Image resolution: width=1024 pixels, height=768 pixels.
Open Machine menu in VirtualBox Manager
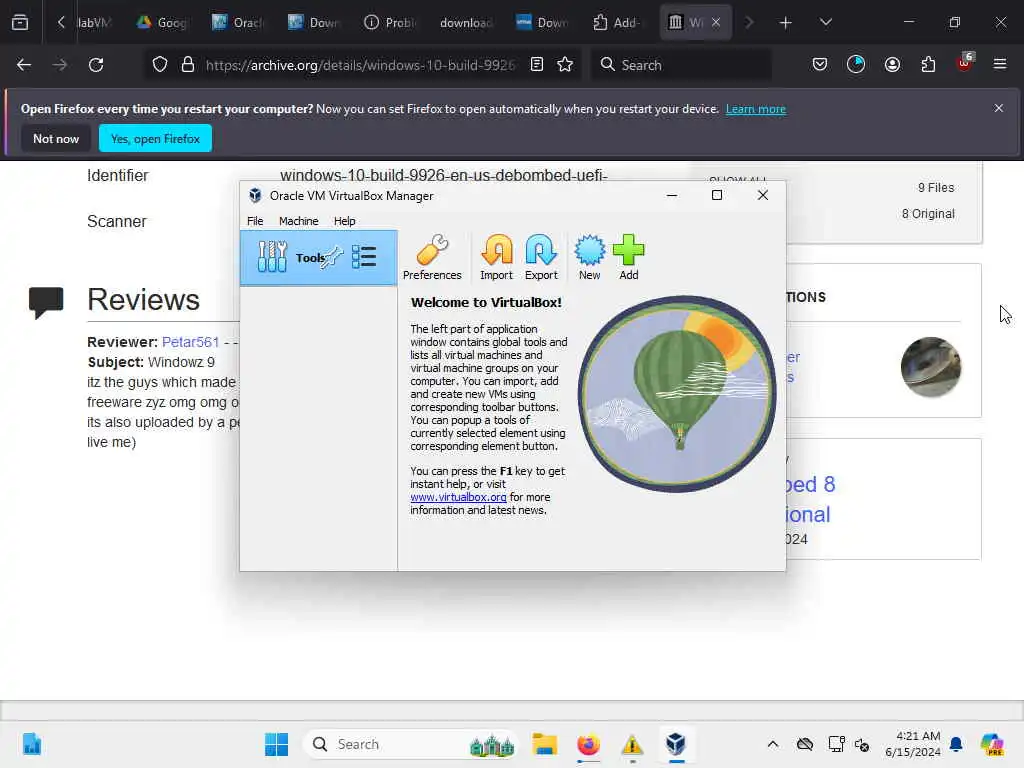tap(298, 221)
